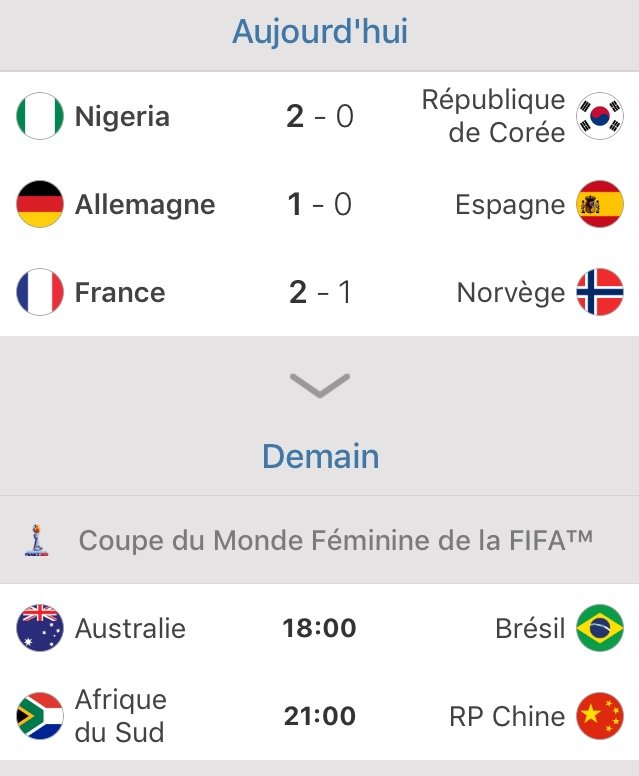Open the Demain section header

pos(320,457)
